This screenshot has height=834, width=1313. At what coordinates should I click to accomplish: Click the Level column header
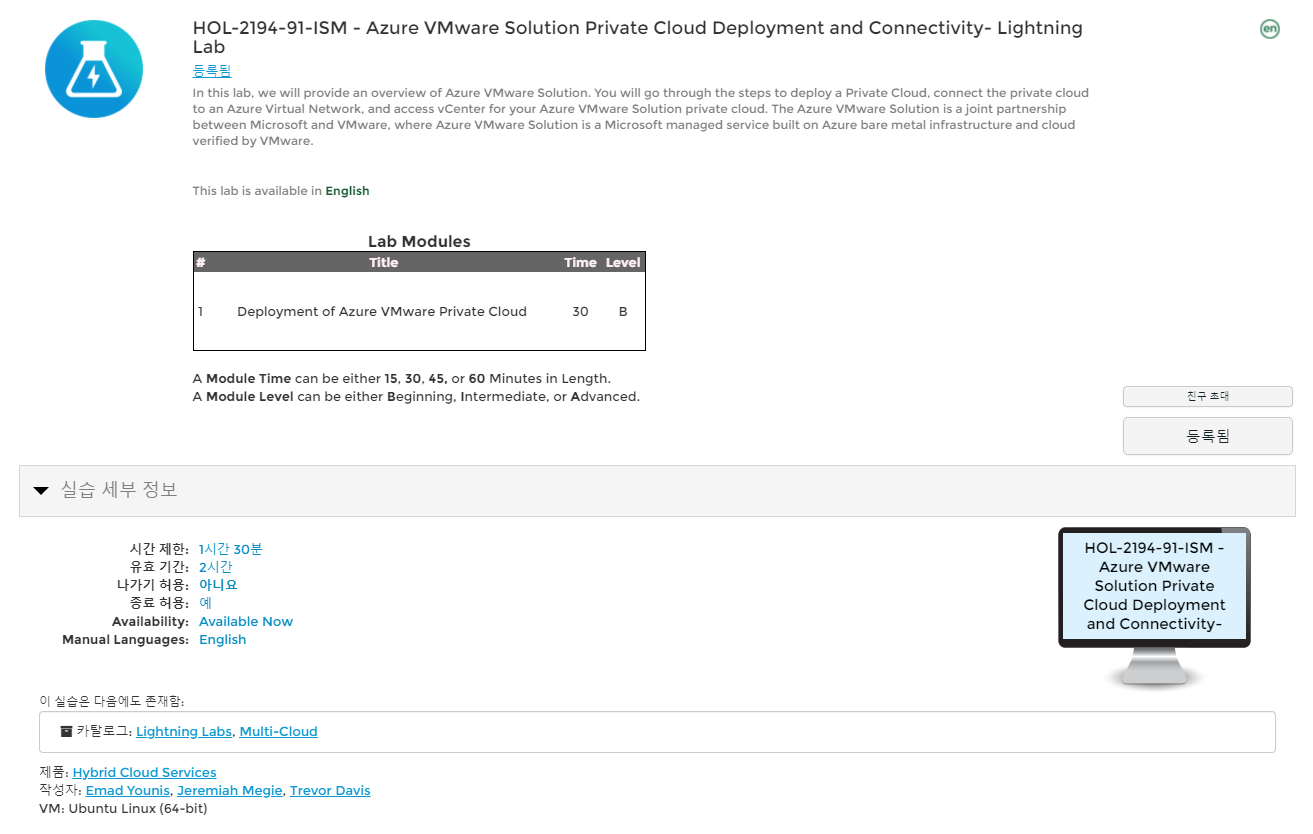[x=623, y=263]
